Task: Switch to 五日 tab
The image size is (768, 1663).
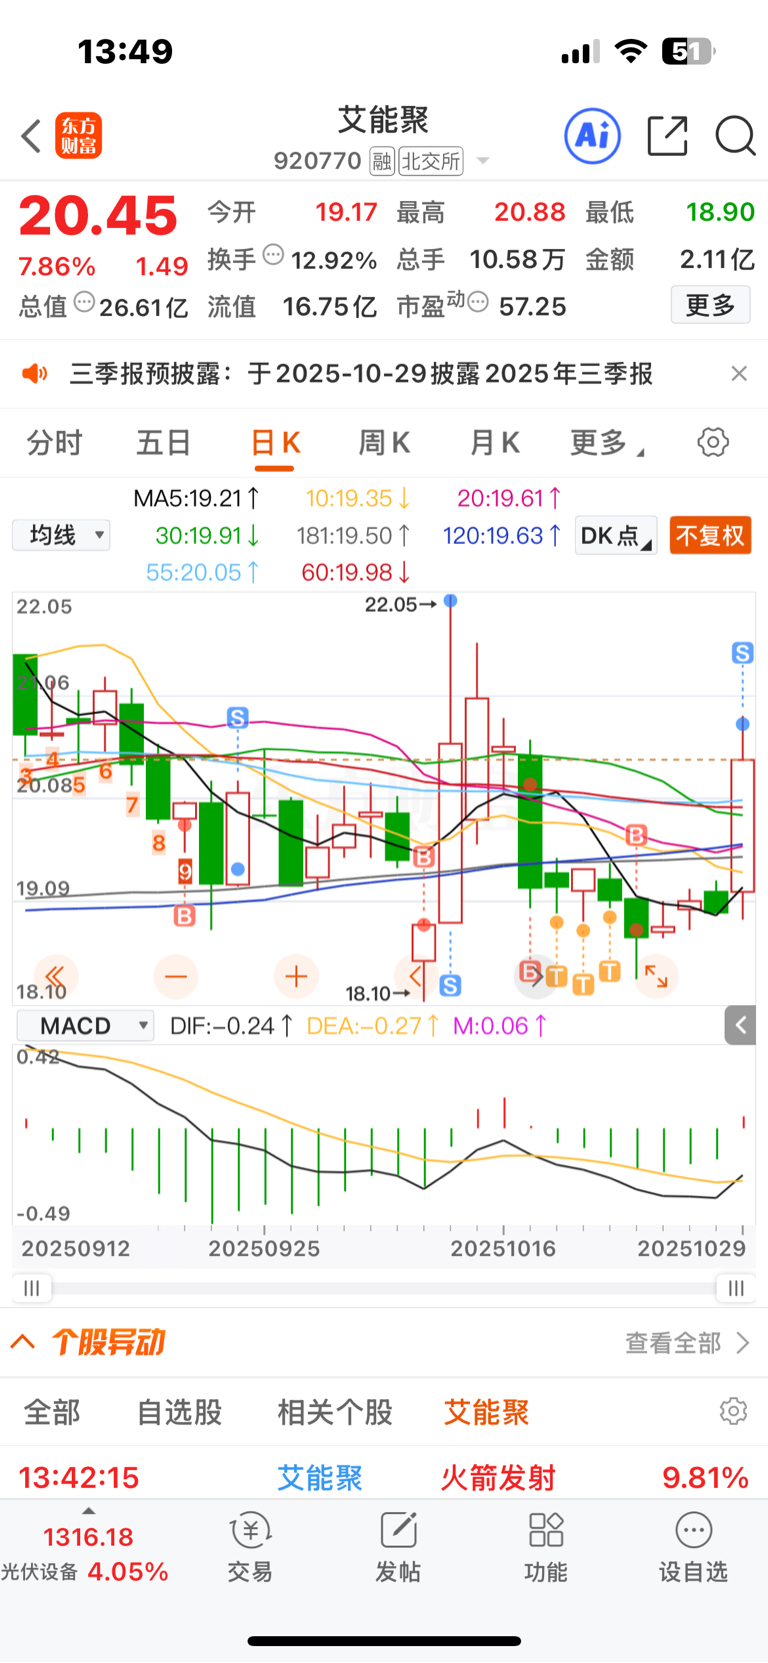Action: 164,443
